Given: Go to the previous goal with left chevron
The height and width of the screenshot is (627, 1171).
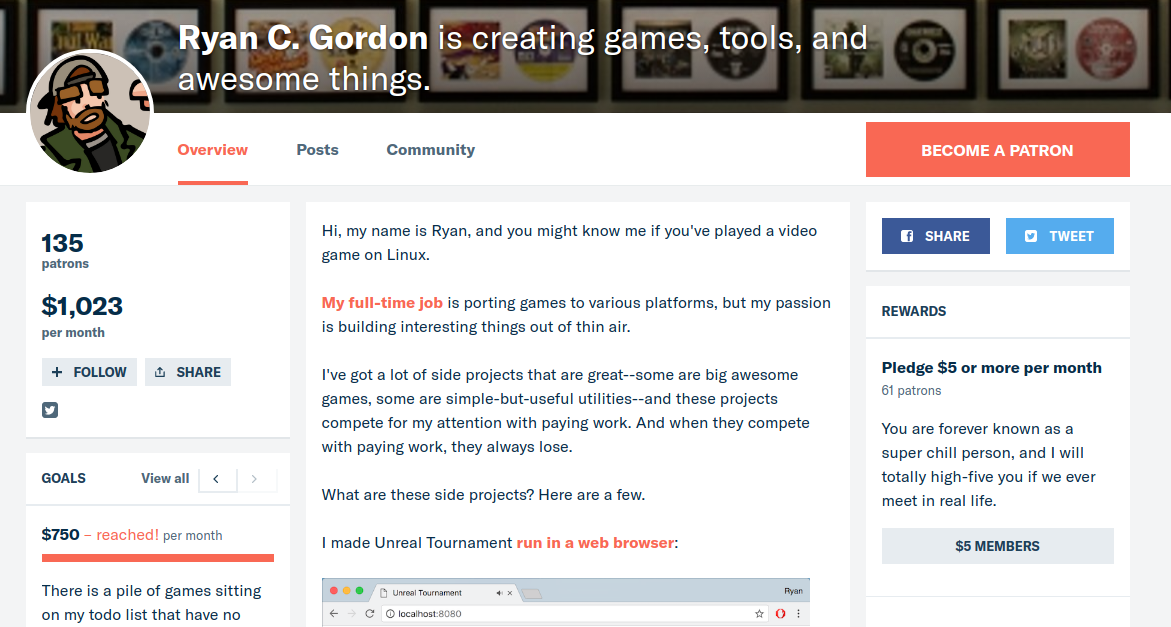Looking at the screenshot, I should tap(217, 479).
